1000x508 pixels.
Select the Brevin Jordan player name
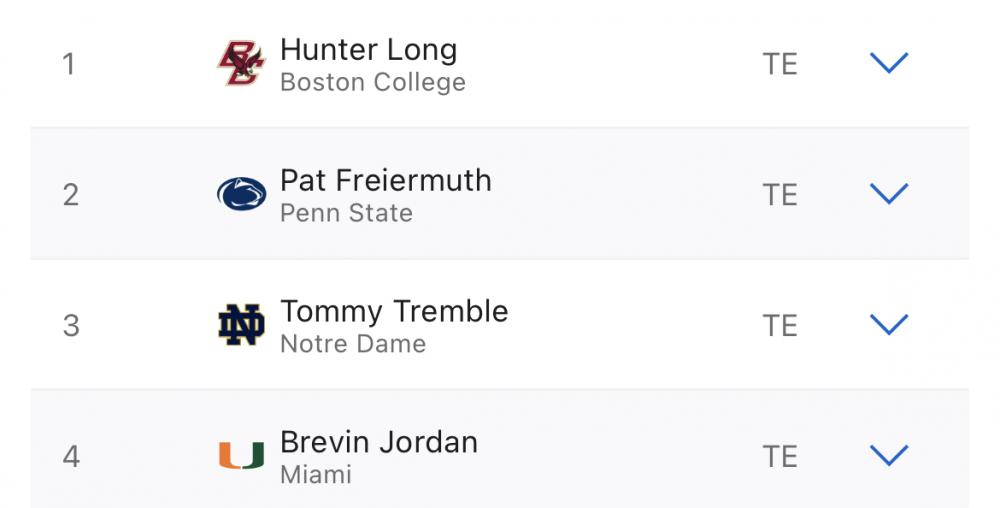click(378, 442)
